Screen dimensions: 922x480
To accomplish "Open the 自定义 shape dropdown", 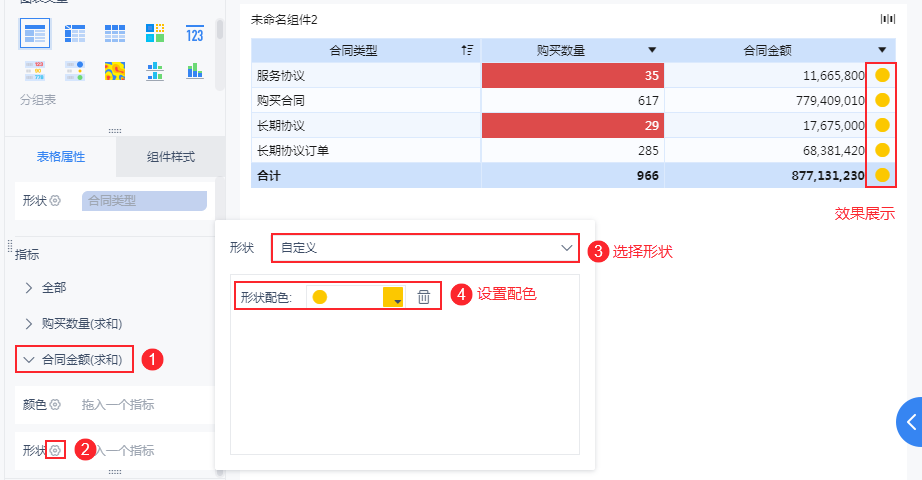I will [425, 248].
